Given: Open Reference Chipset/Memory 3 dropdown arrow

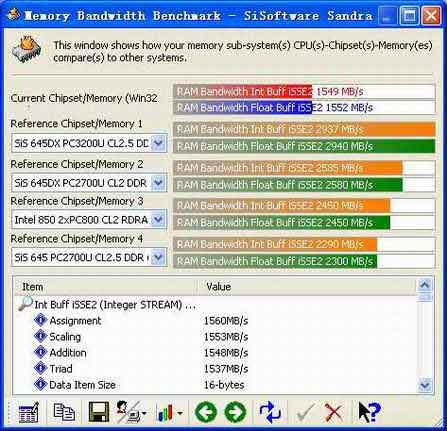Looking at the screenshot, I should pos(158,219).
